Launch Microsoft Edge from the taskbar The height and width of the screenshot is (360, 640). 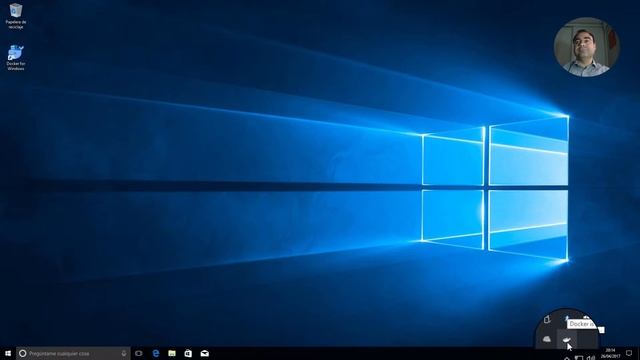point(156,353)
